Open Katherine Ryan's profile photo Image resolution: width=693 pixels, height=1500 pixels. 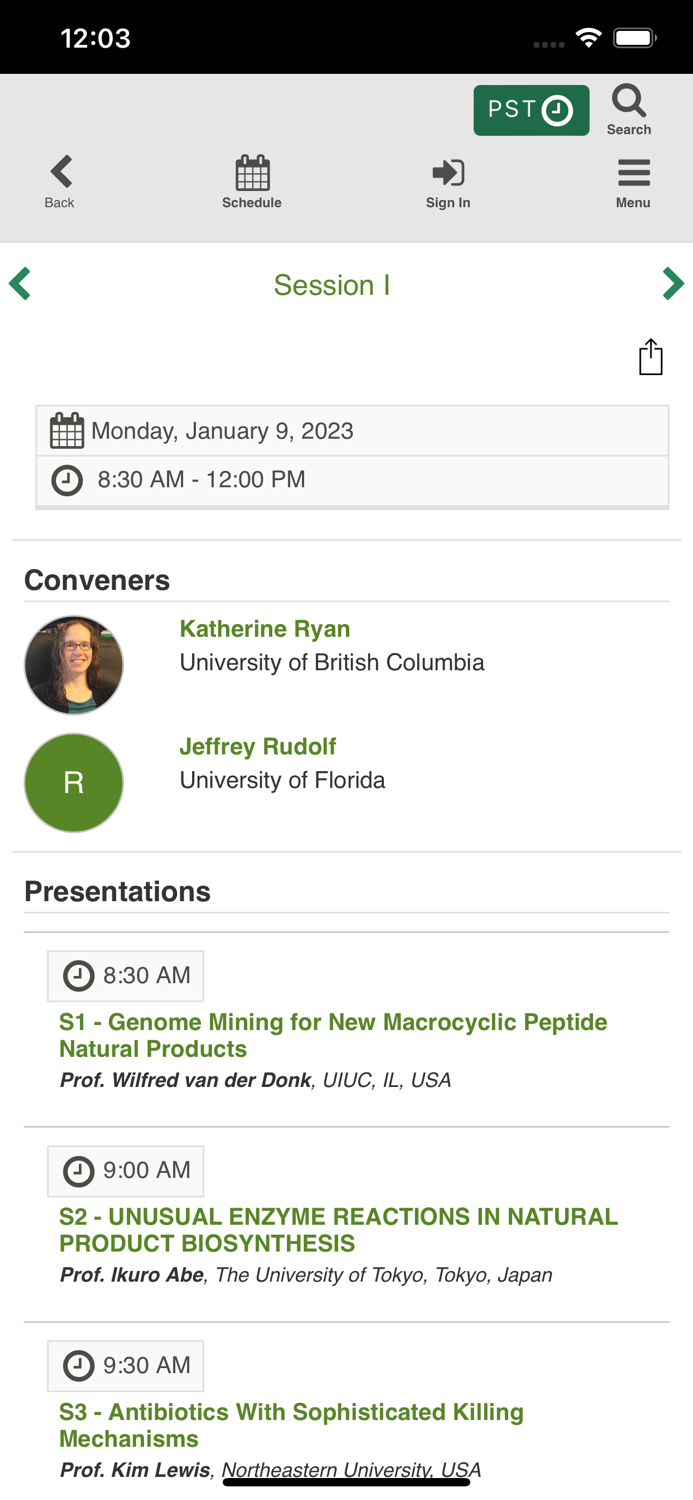(74, 665)
